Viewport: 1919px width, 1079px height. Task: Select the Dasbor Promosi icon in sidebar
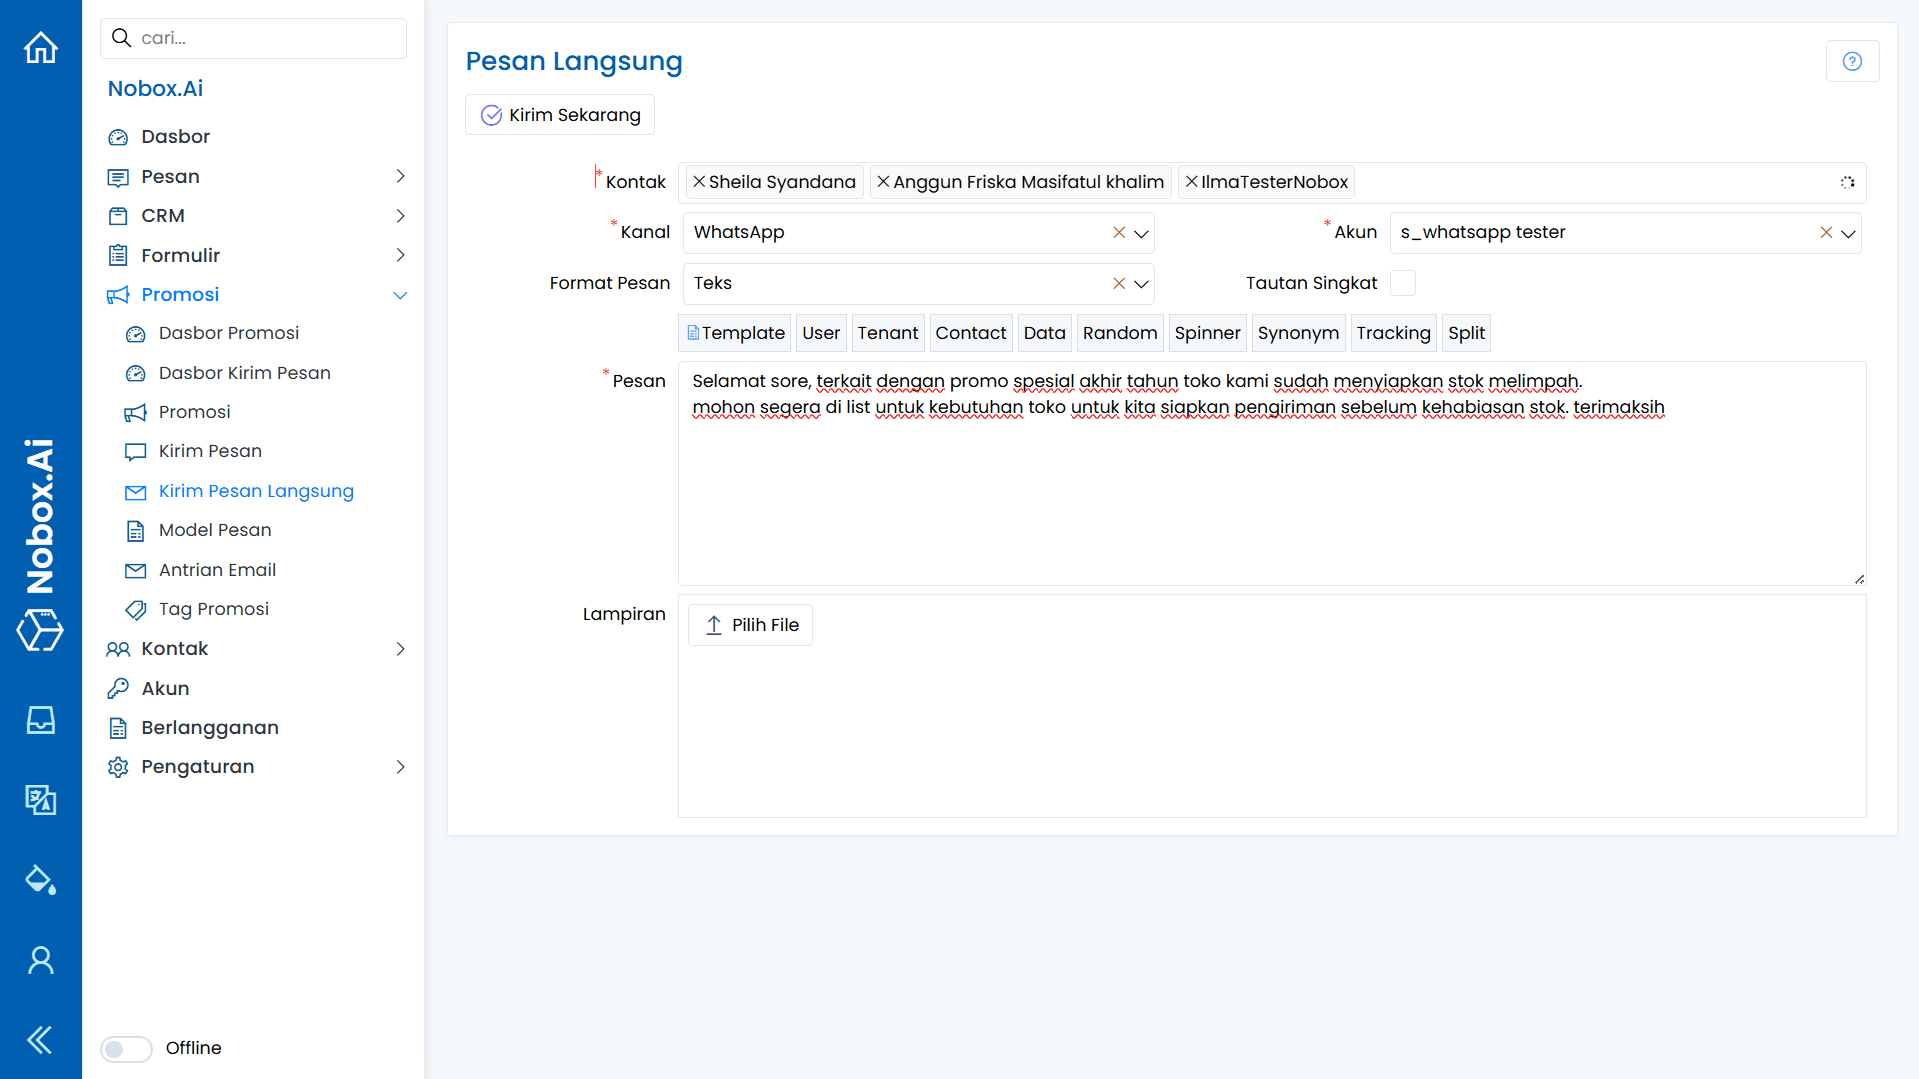click(135, 334)
